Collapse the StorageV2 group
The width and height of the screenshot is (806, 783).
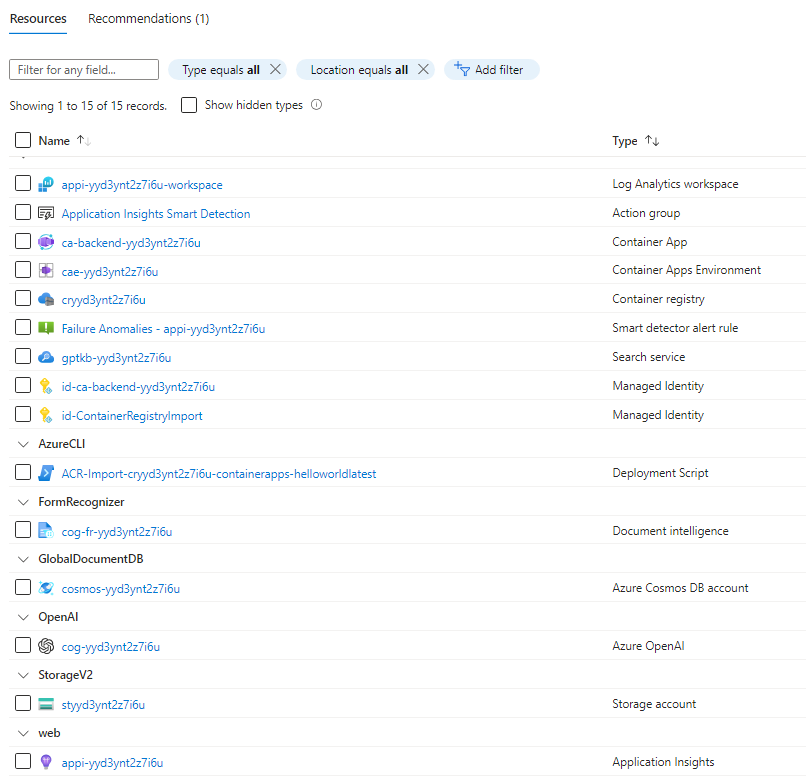click(23, 676)
